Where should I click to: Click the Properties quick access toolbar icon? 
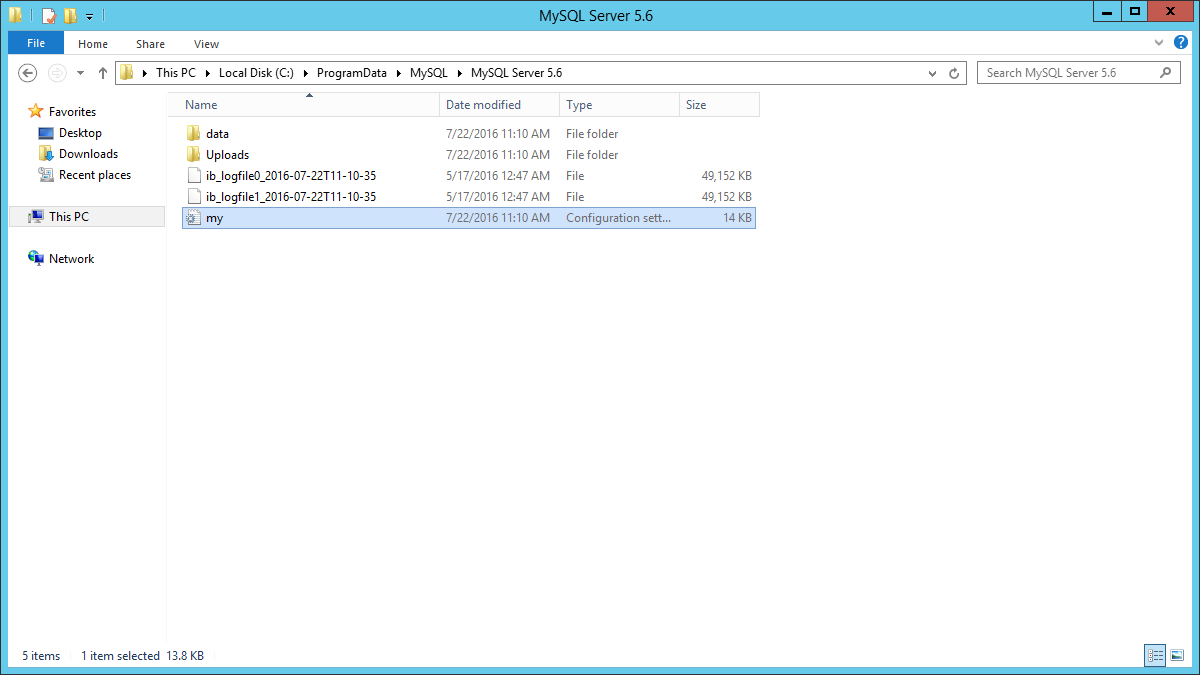[x=49, y=16]
